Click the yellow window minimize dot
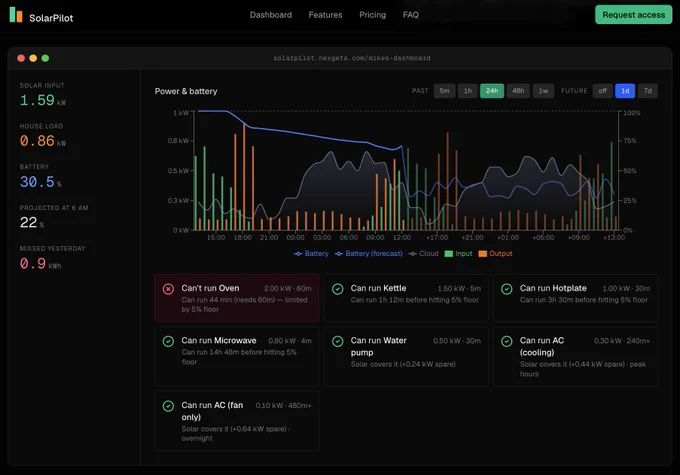Image resolution: width=680 pixels, height=475 pixels. 33,58
